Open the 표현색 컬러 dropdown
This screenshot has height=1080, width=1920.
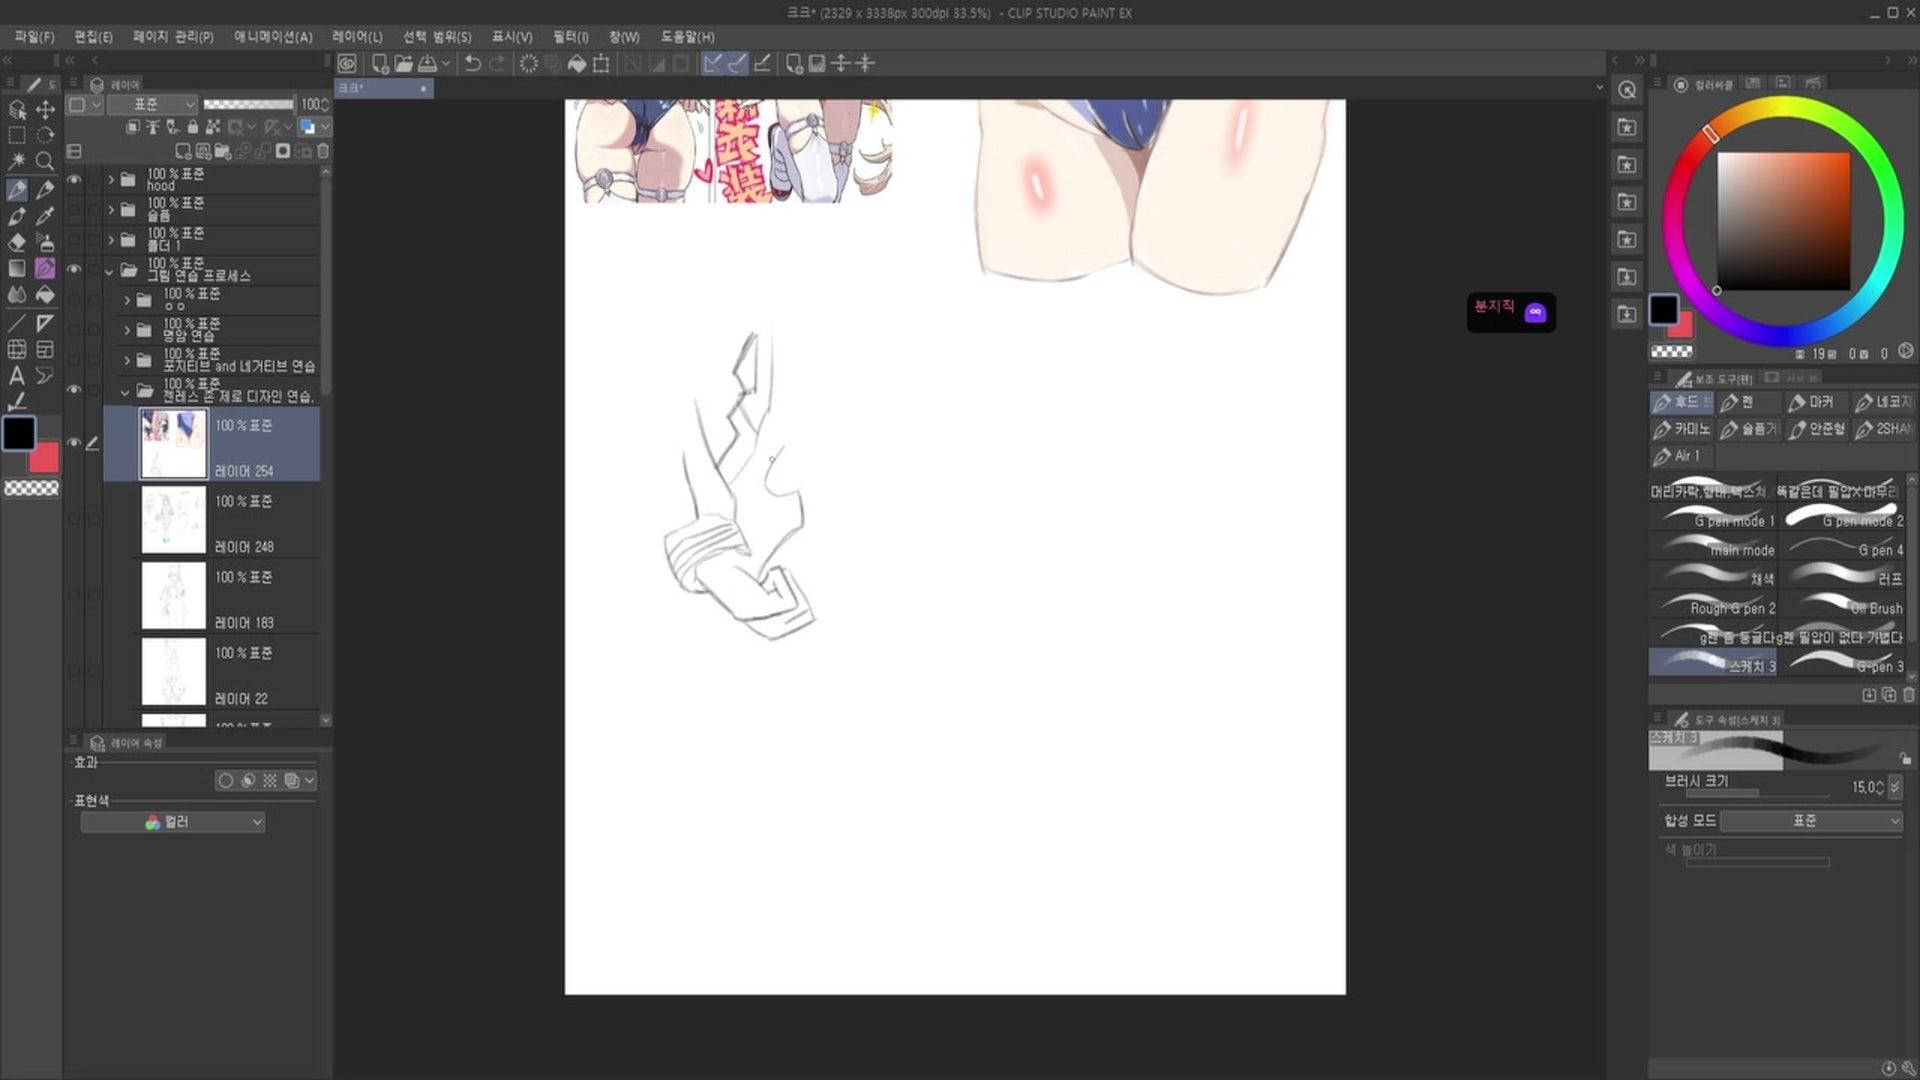(x=173, y=822)
